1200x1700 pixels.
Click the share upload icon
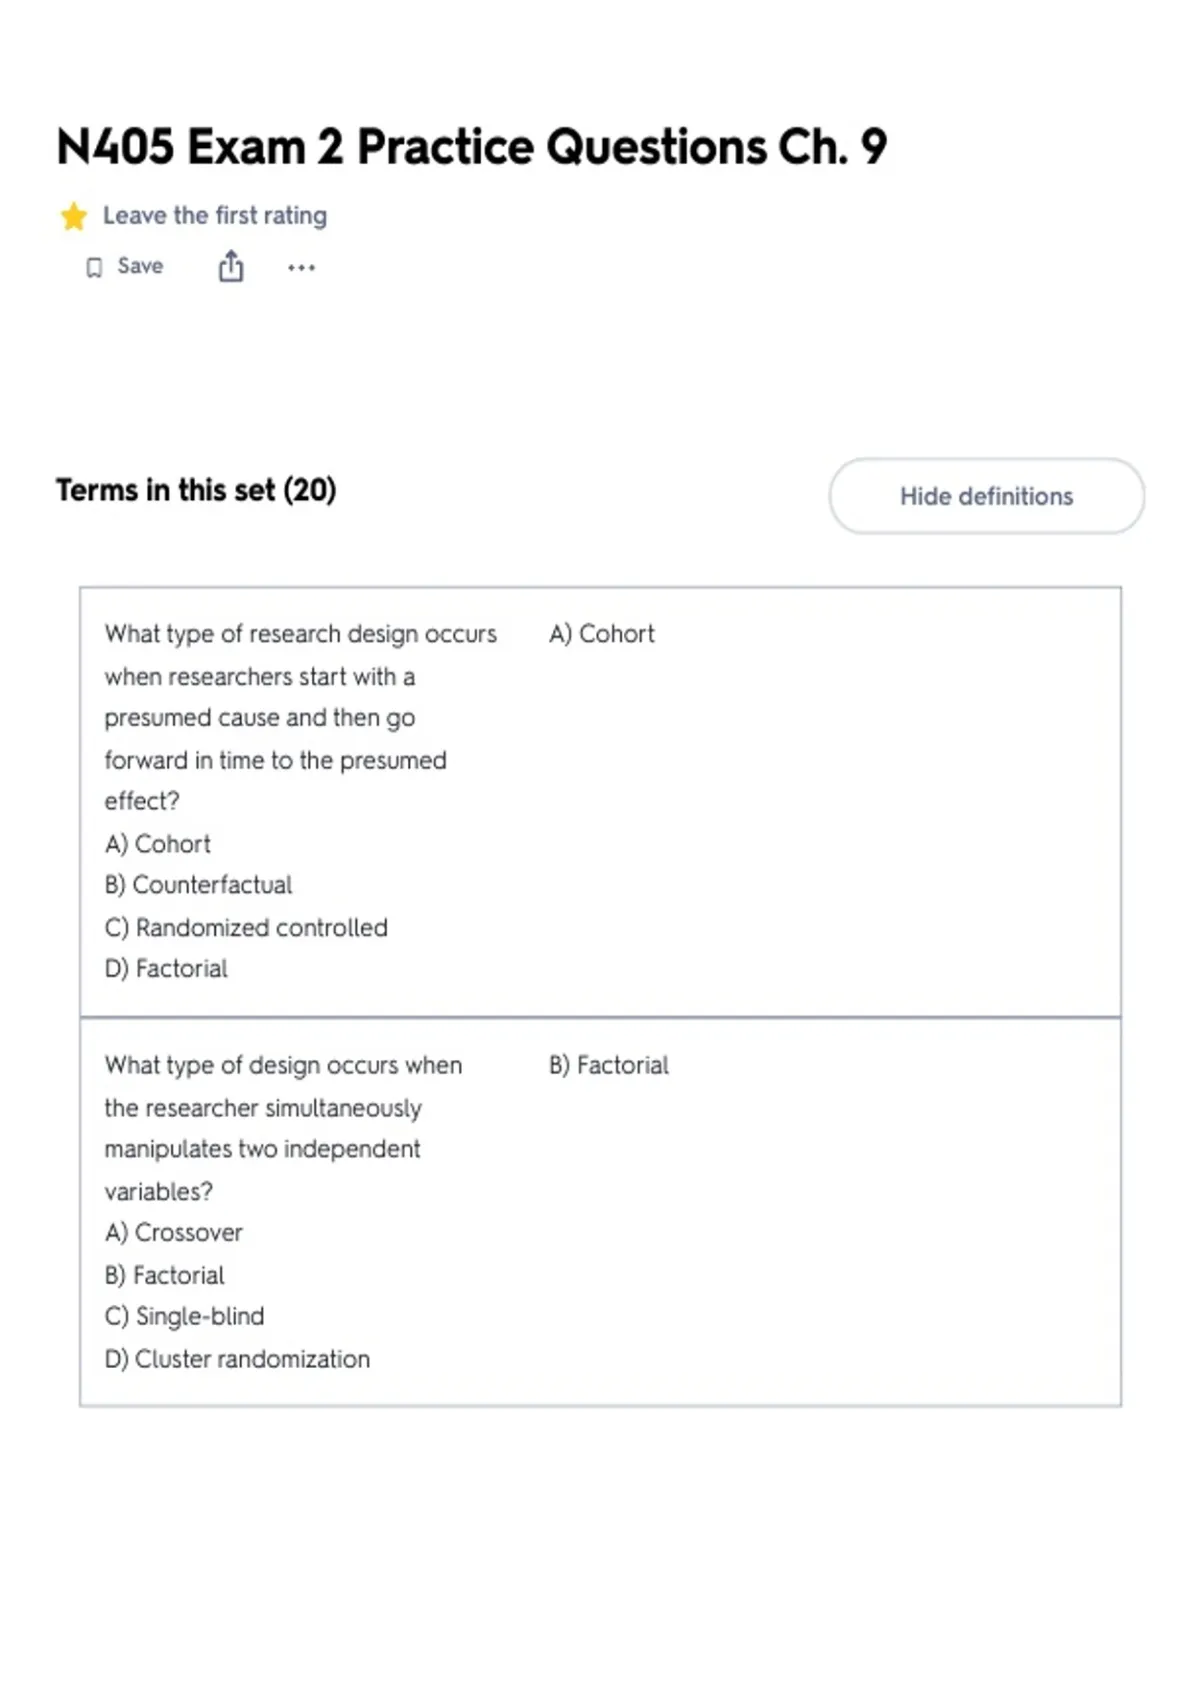point(231,266)
